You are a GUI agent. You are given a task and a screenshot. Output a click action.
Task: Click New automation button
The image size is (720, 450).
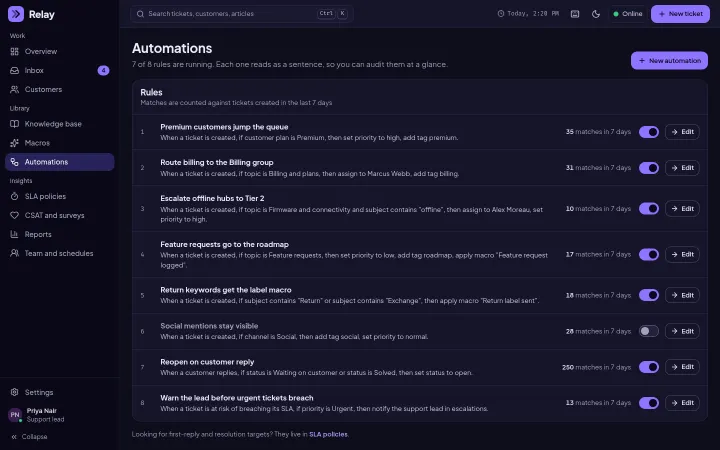669,61
